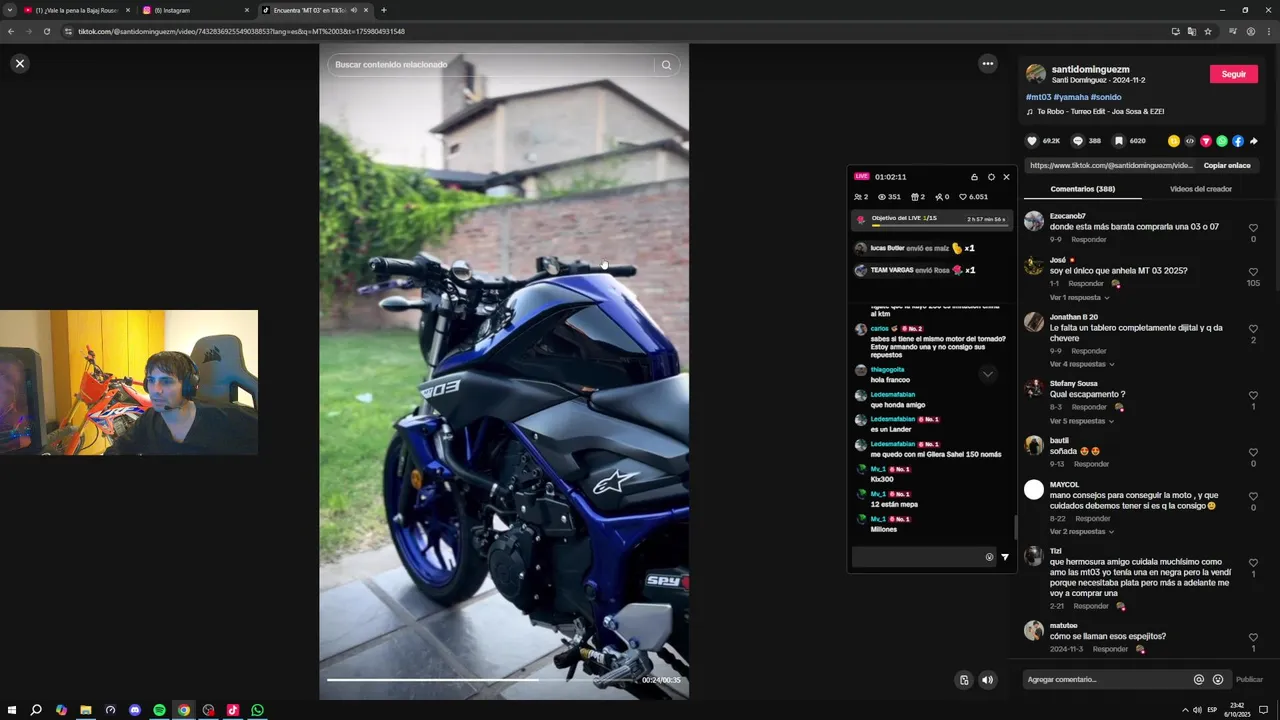Open Ezecanob7's avatar in comments
Viewport: 1280px width, 720px height.
click(1034, 222)
